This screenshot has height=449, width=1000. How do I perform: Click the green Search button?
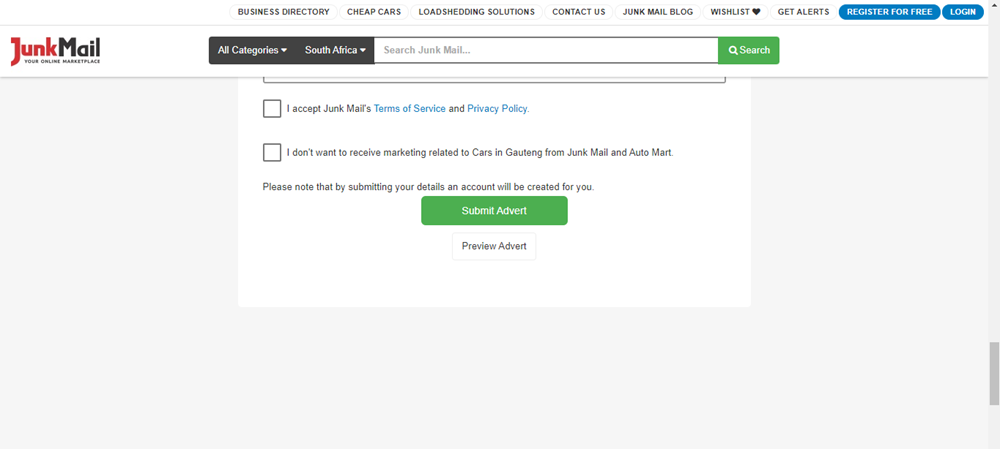pyautogui.click(x=748, y=50)
